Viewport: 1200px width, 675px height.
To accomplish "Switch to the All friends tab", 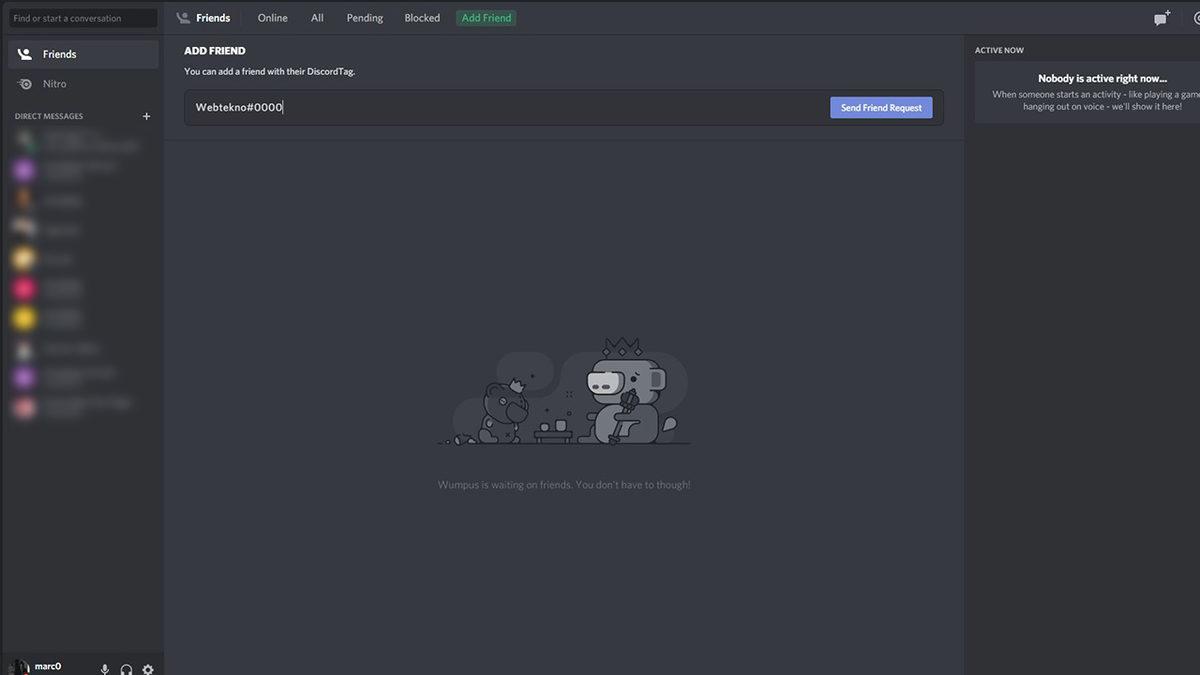I will pyautogui.click(x=316, y=17).
